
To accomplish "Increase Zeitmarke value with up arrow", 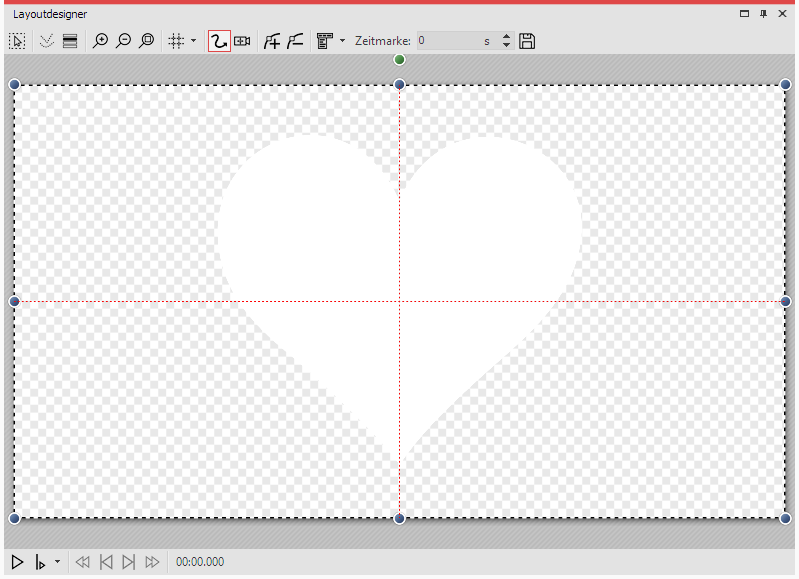I will [x=506, y=37].
